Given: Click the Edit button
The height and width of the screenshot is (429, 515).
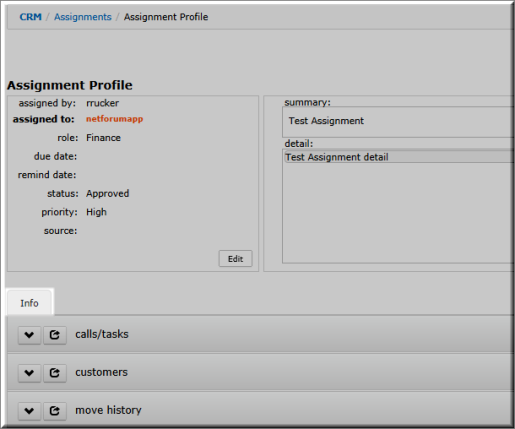Looking at the screenshot, I should (x=235, y=259).
